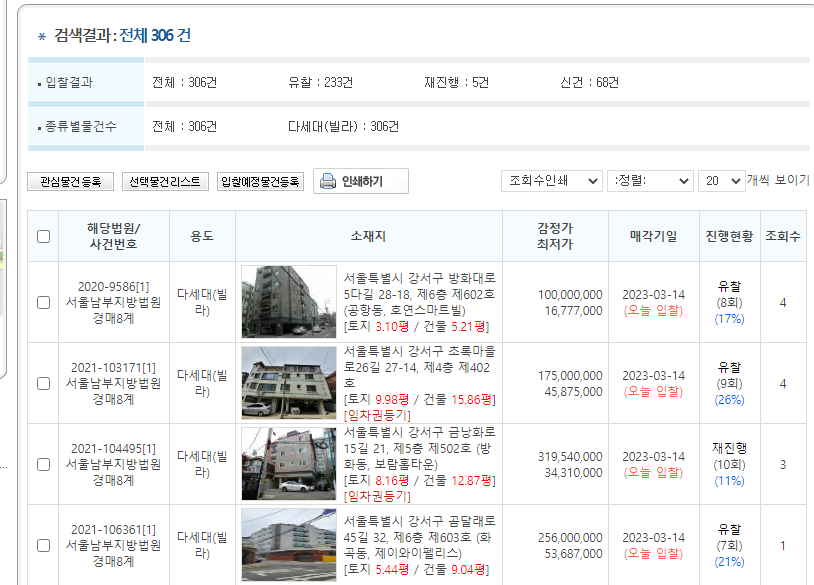Open the 정렬 sort dropdown
The width and height of the screenshot is (814, 585).
tap(650, 181)
